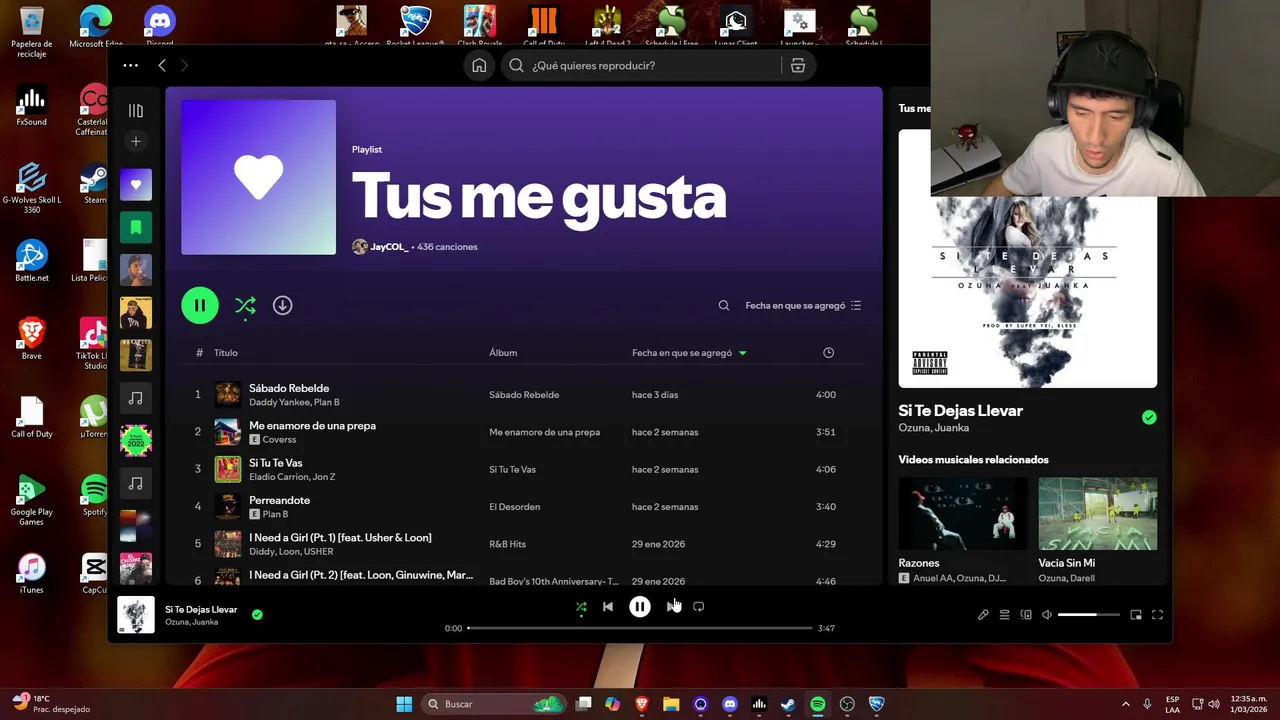This screenshot has height=720, width=1280.
Task: Toggle repeat mode
Action: pyautogui.click(x=699, y=607)
